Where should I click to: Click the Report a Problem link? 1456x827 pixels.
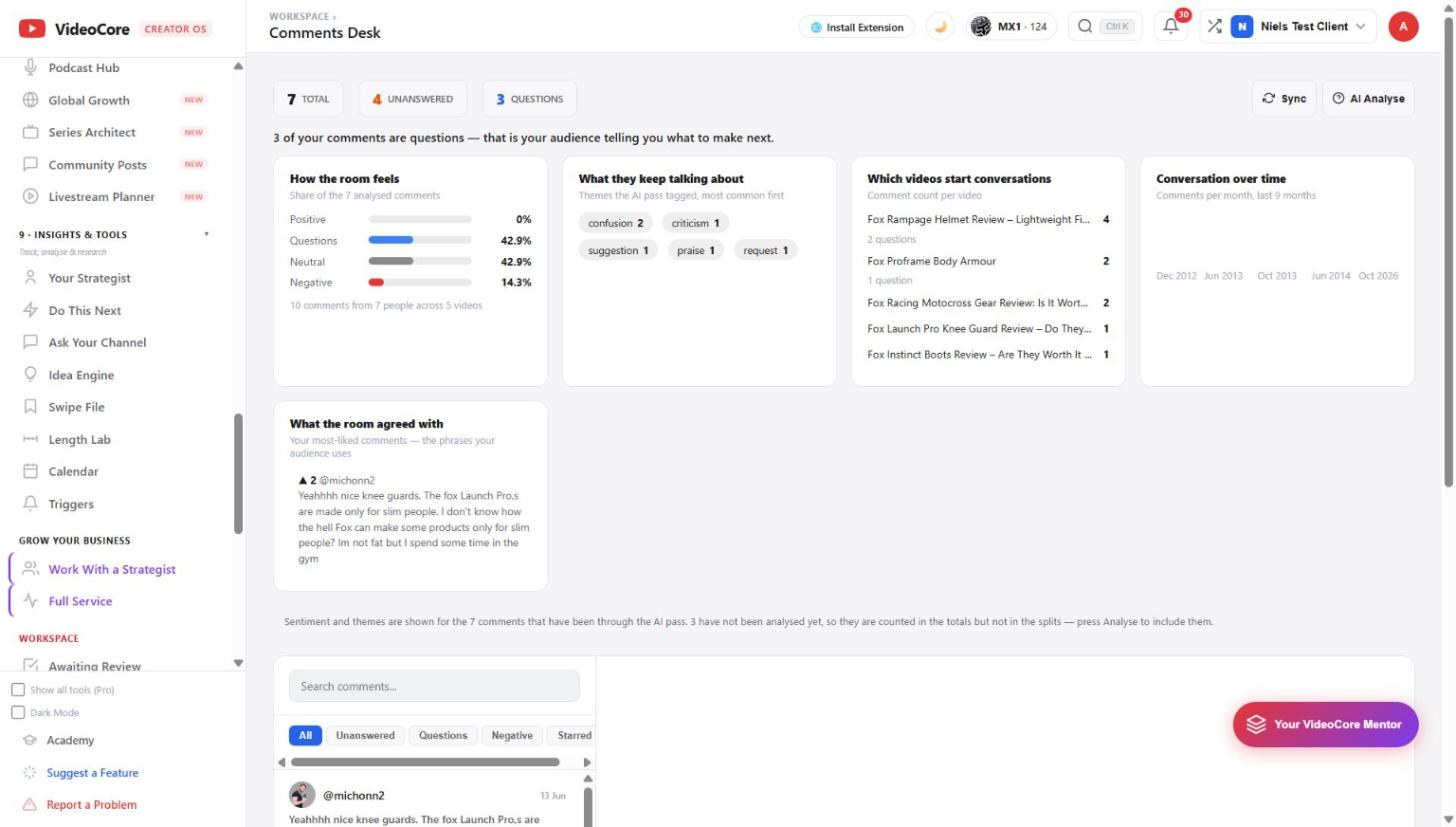pyautogui.click(x=91, y=804)
